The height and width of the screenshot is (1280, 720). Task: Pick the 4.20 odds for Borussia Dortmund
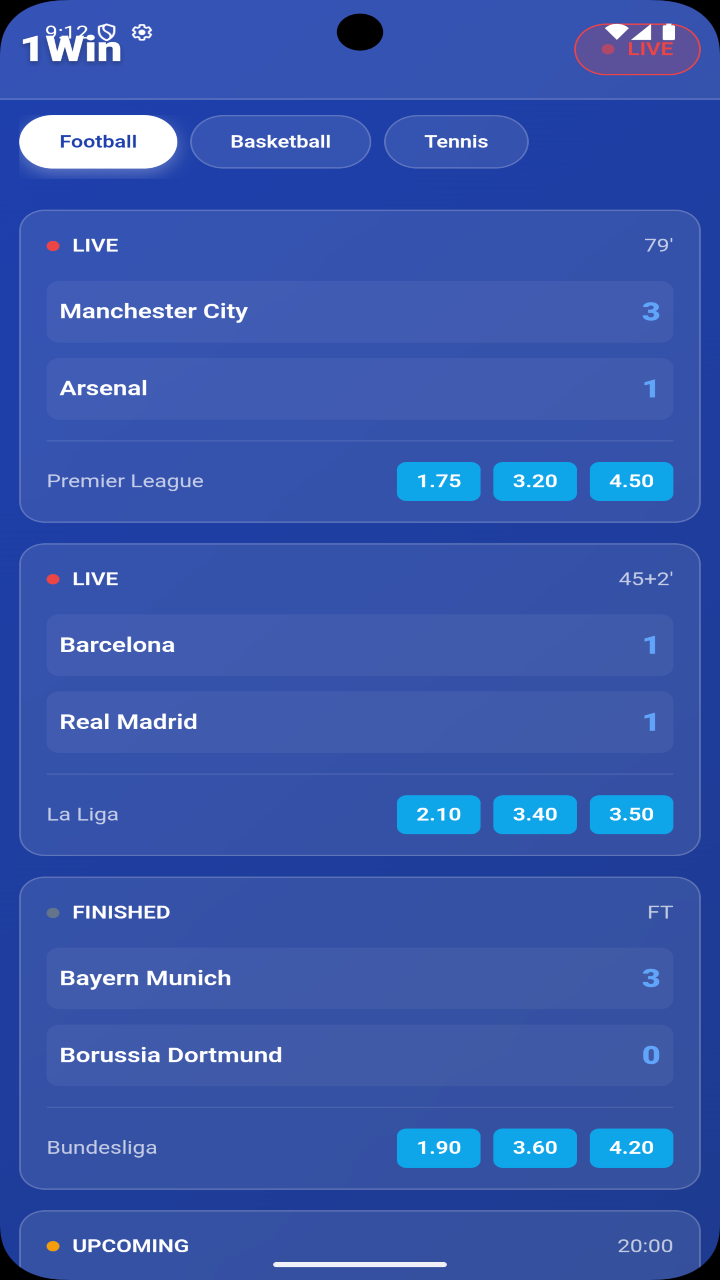(x=631, y=1147)
